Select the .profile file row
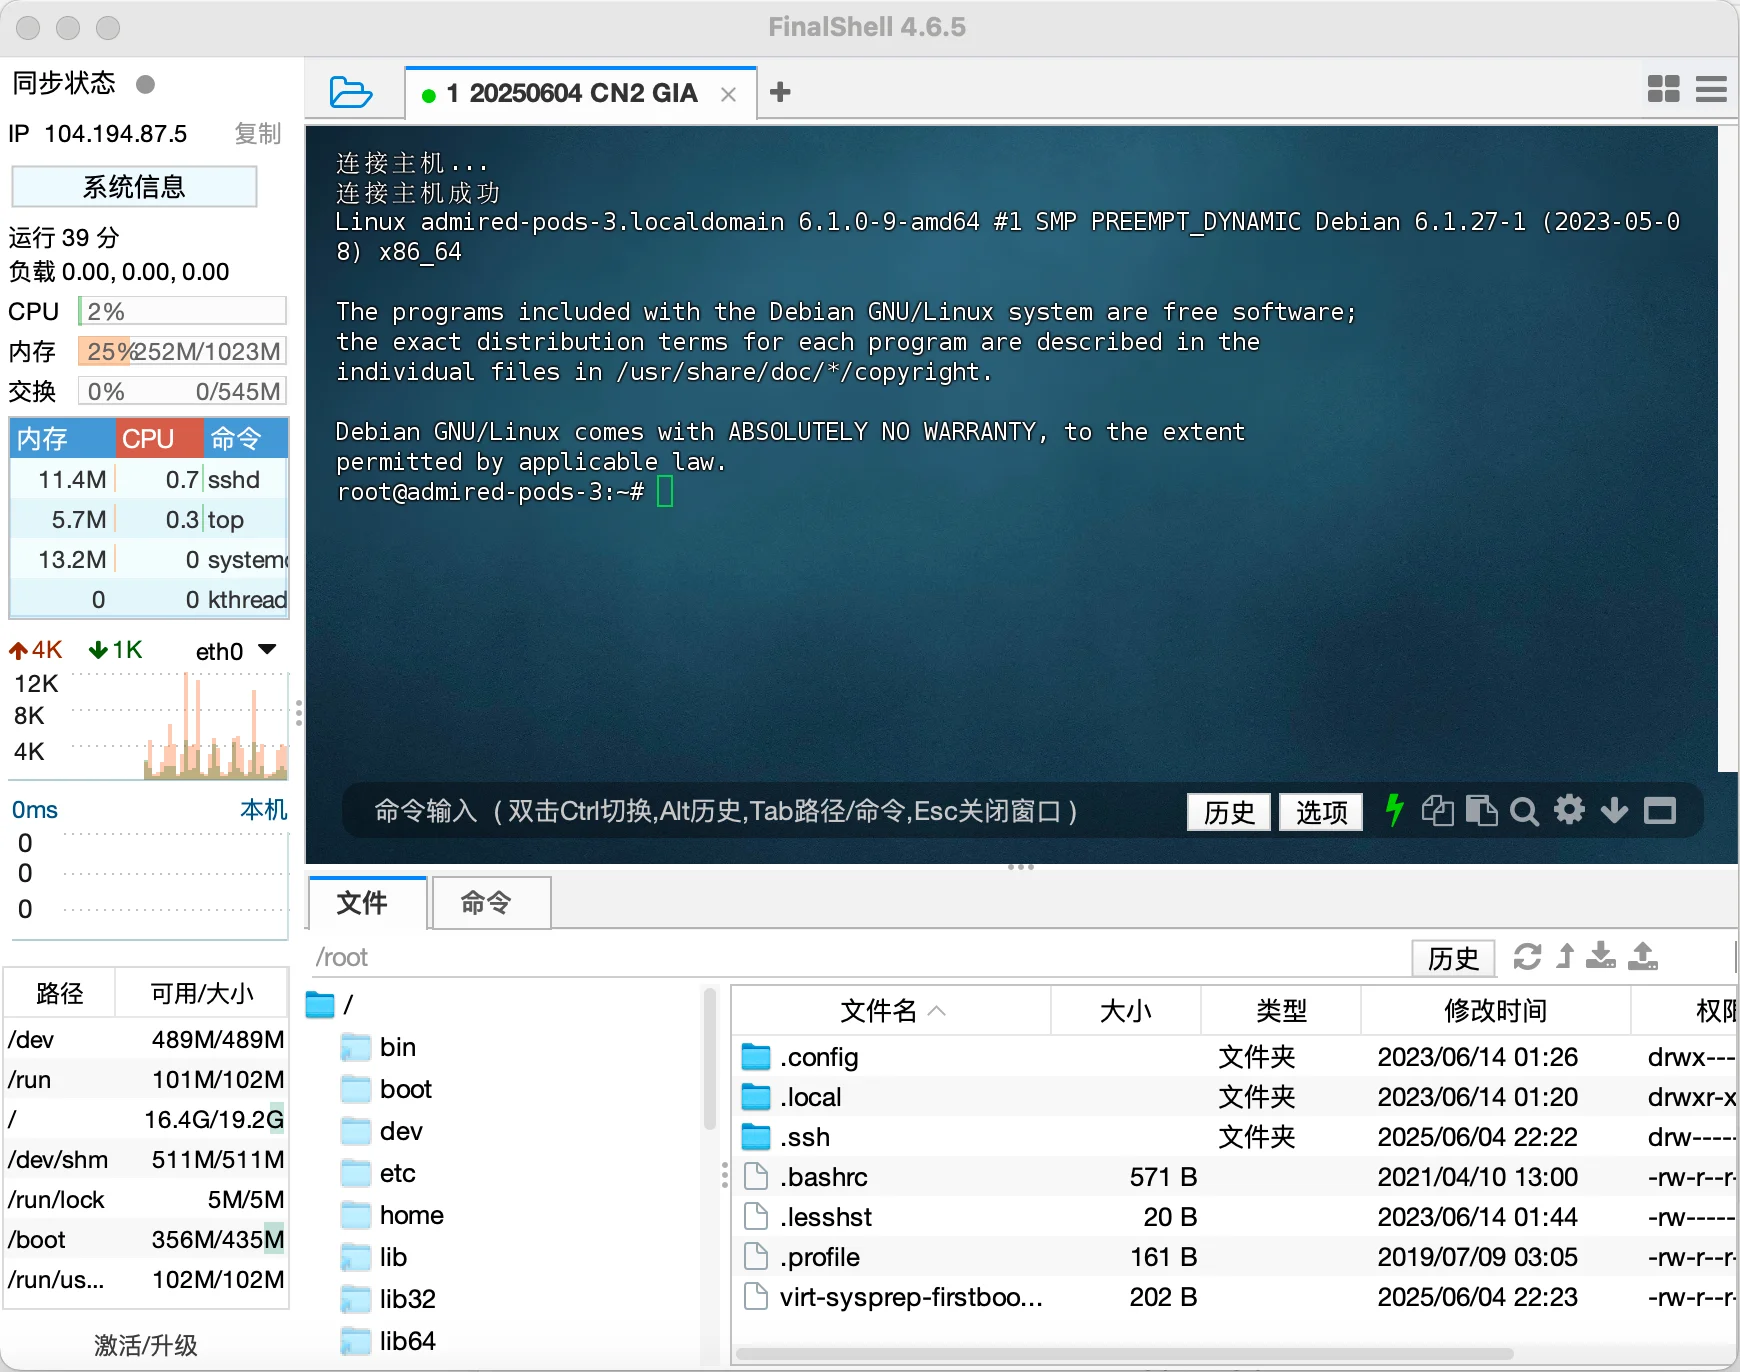The width and height of the screenshot is (1740, 1372). (x=1235, y=1256)
